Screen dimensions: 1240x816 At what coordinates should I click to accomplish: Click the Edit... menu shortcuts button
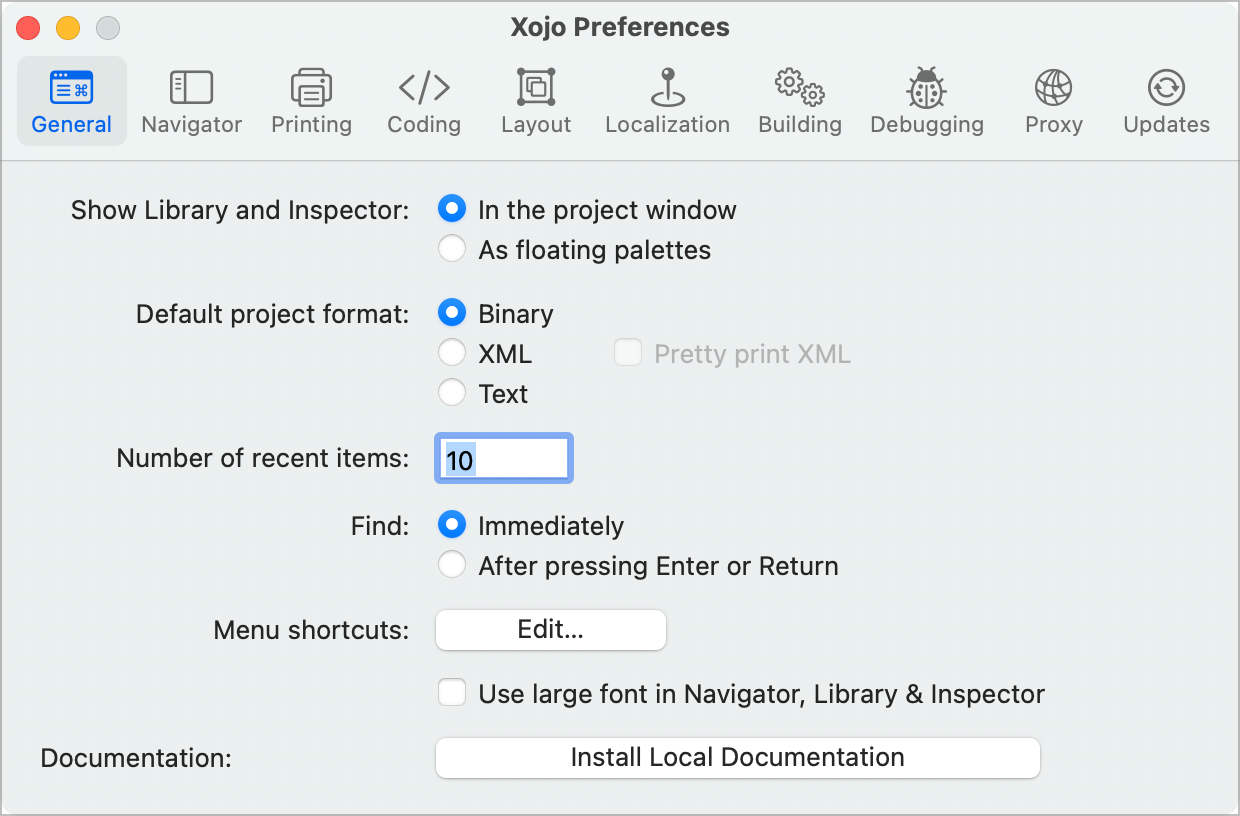click(x=550, y=630)
